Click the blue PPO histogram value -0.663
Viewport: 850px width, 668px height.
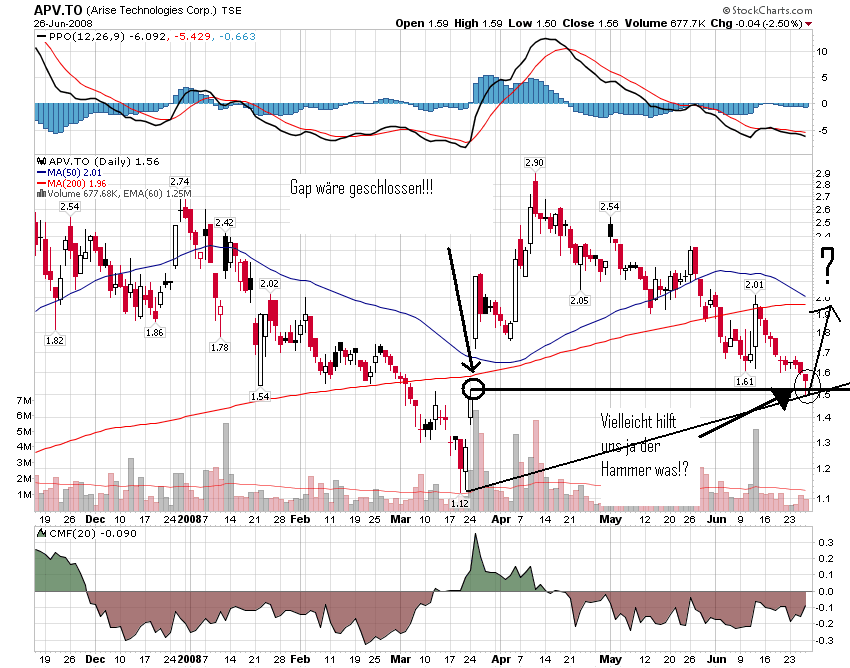236,36
